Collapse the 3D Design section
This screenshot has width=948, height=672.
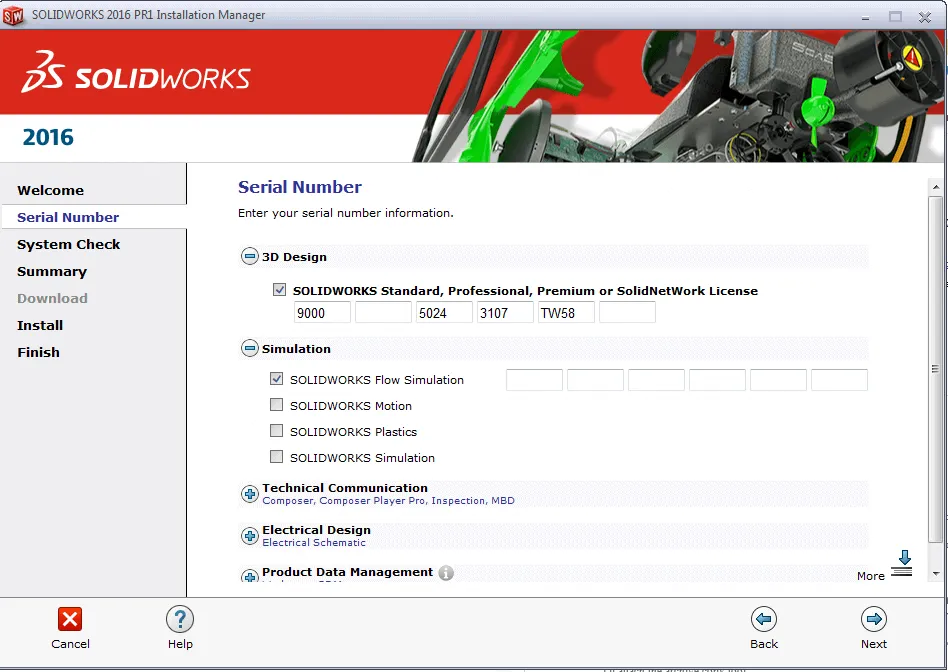pyautogui.click(x=249, y=256)
